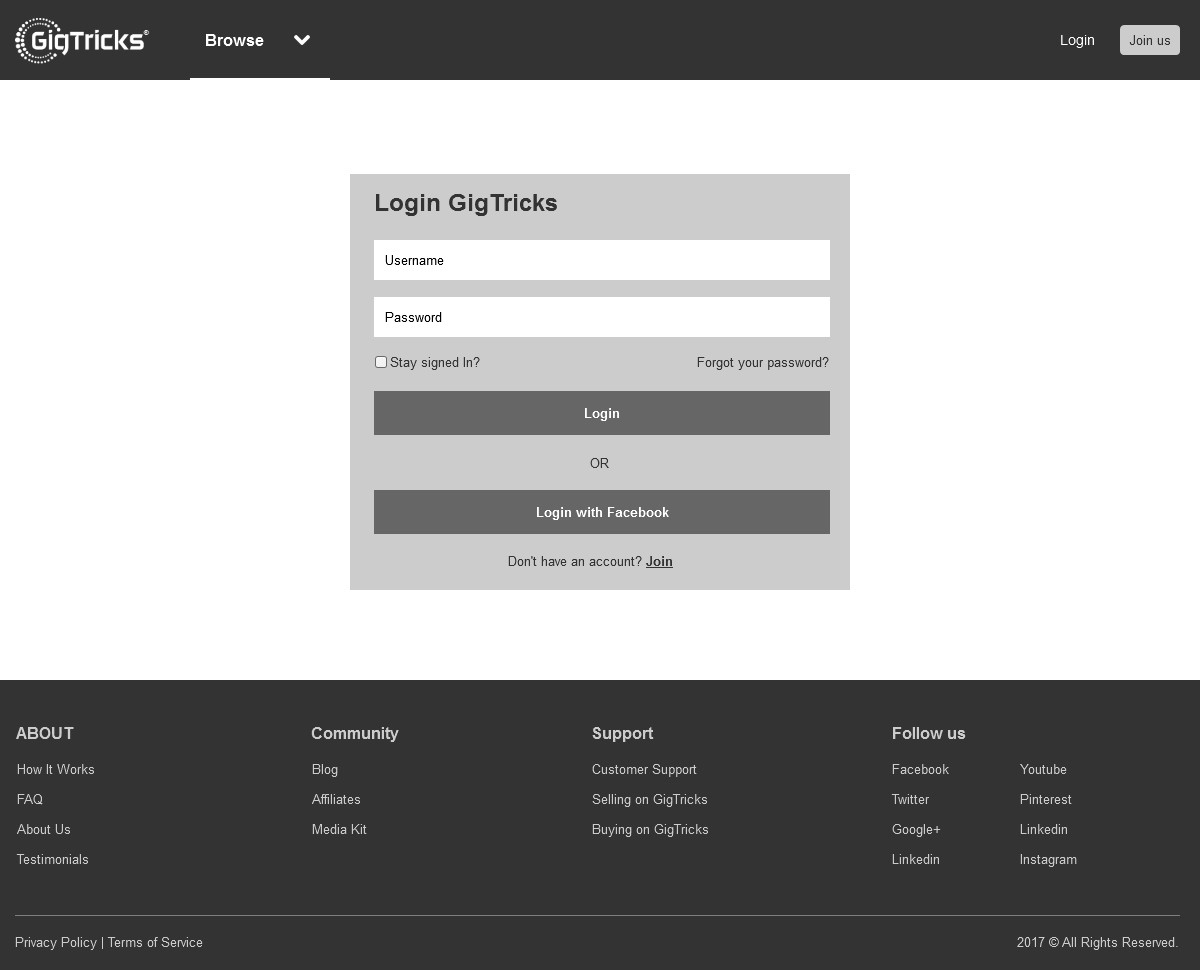View Terms of Service
Image resolution: width=1200 pixels, height=970 pixels.
point(155,942)
